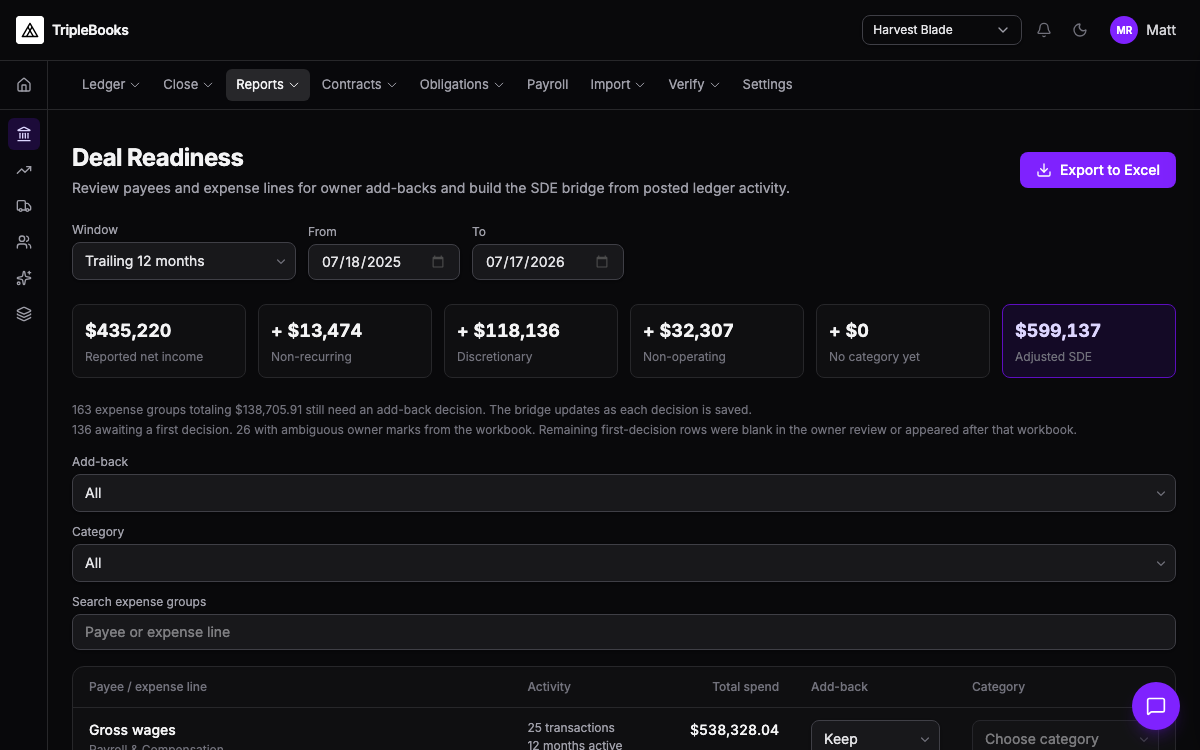This screenshot has width=1200, height=750.
Task: Click calendar icon in To date field
Action: coord(602,262)
